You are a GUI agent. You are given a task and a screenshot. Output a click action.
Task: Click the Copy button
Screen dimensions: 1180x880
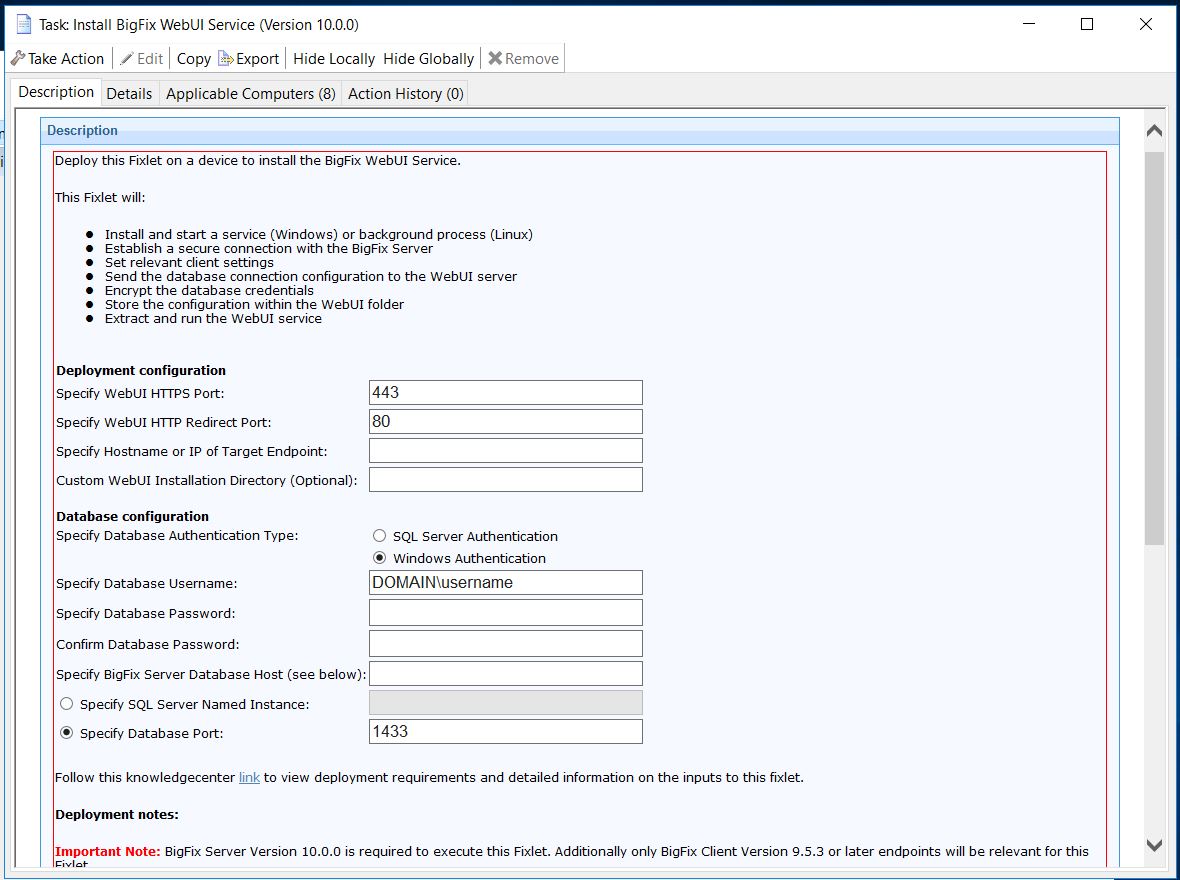click(193, 58)
